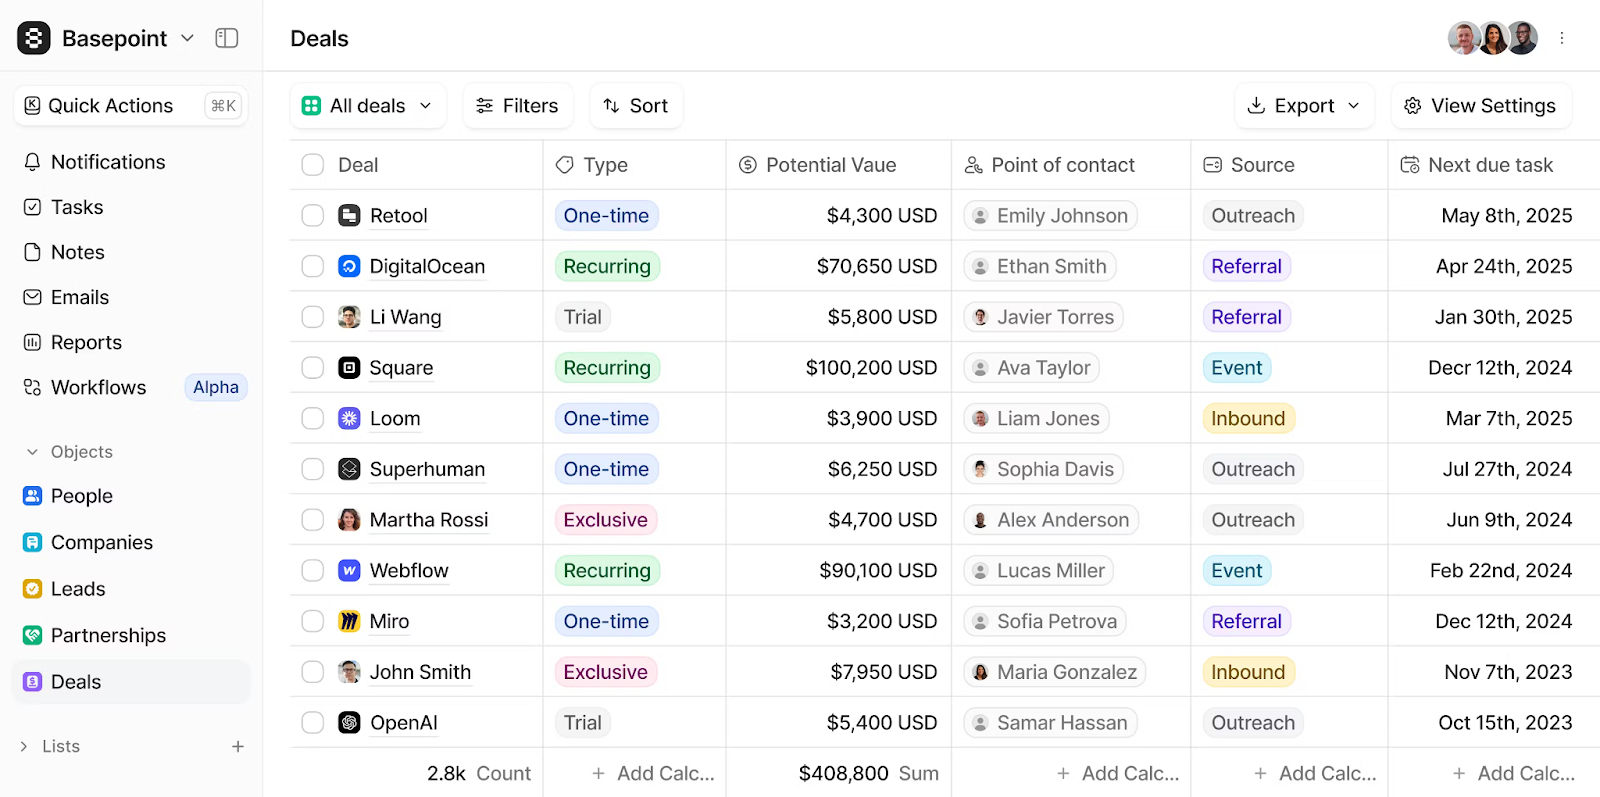Click the Reports chart icon
The width and height of the screenshot is (1600, 797).
[33, 342]
